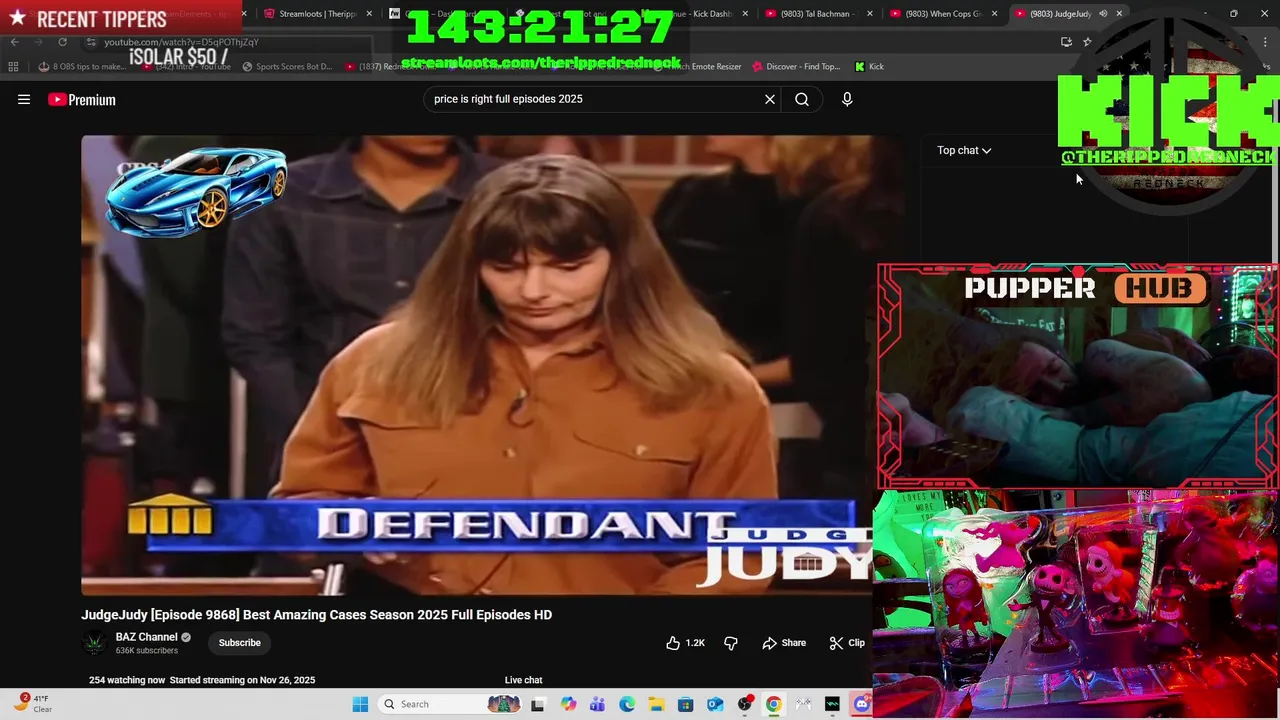
Task: Go to YouTube Premium home logo
Action: coord(82,99)
